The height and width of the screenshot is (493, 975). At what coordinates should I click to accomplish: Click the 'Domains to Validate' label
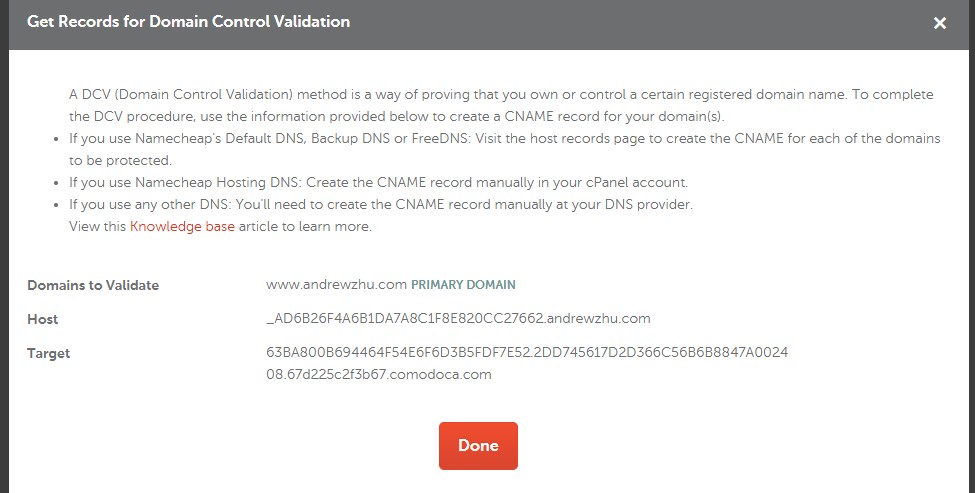93,285
